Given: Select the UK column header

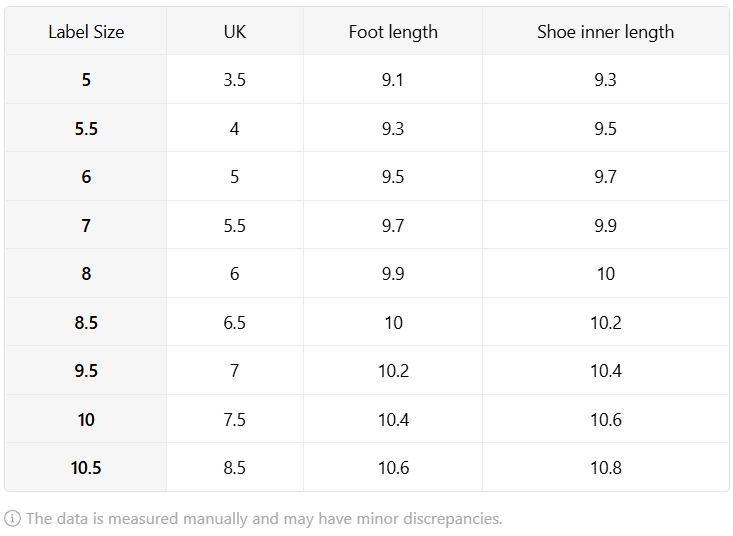Looking at the screenshot, I should [x=235, y=31].
